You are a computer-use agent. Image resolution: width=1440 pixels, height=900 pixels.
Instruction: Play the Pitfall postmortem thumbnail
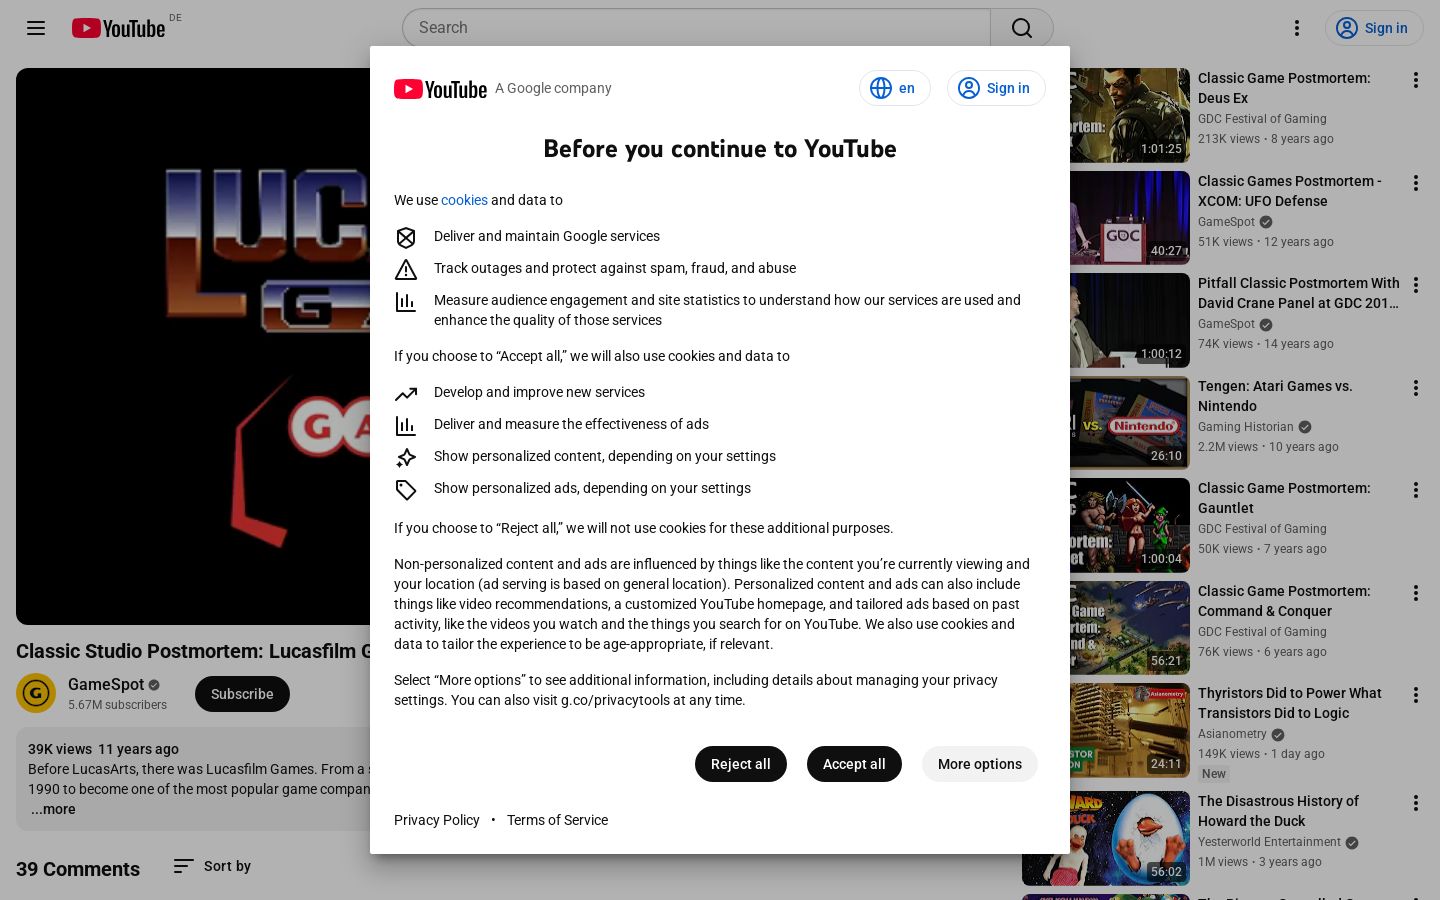coord(1130,320)
